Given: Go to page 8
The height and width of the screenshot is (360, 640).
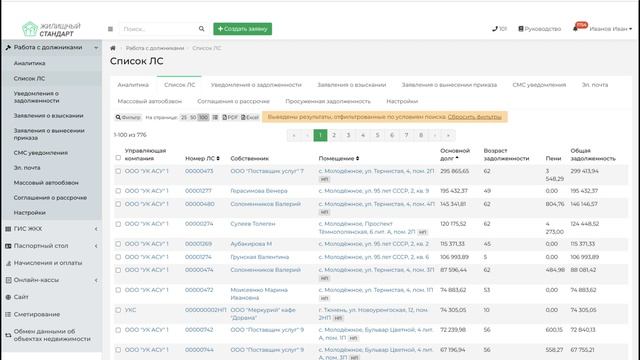Looking at the screenshot, I should 421,135.
